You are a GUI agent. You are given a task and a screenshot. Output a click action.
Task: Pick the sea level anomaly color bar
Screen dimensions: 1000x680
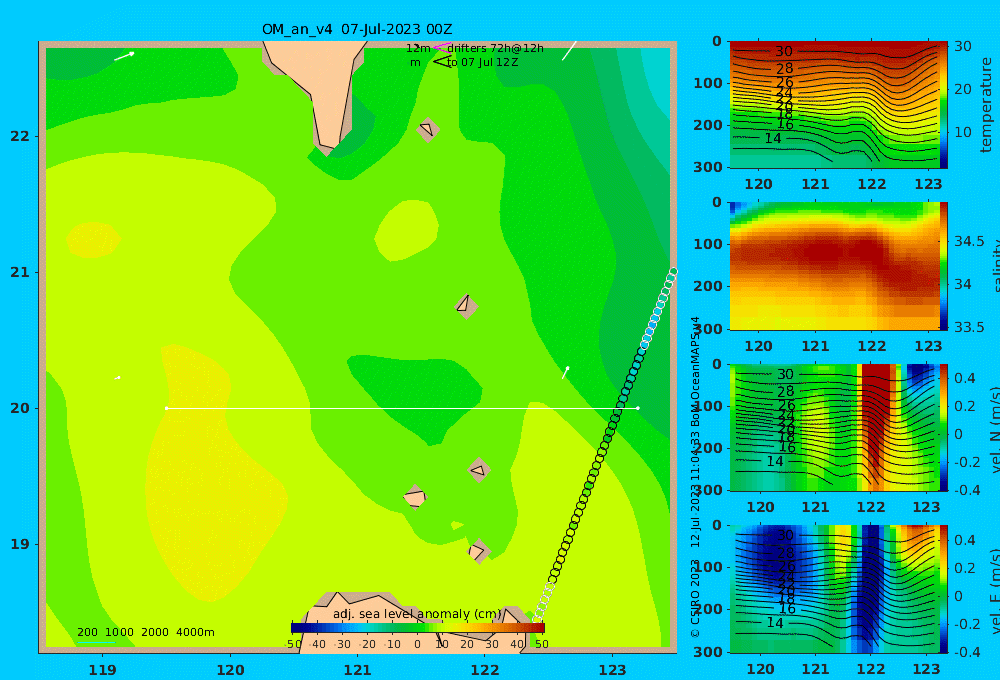pos(418,628)
